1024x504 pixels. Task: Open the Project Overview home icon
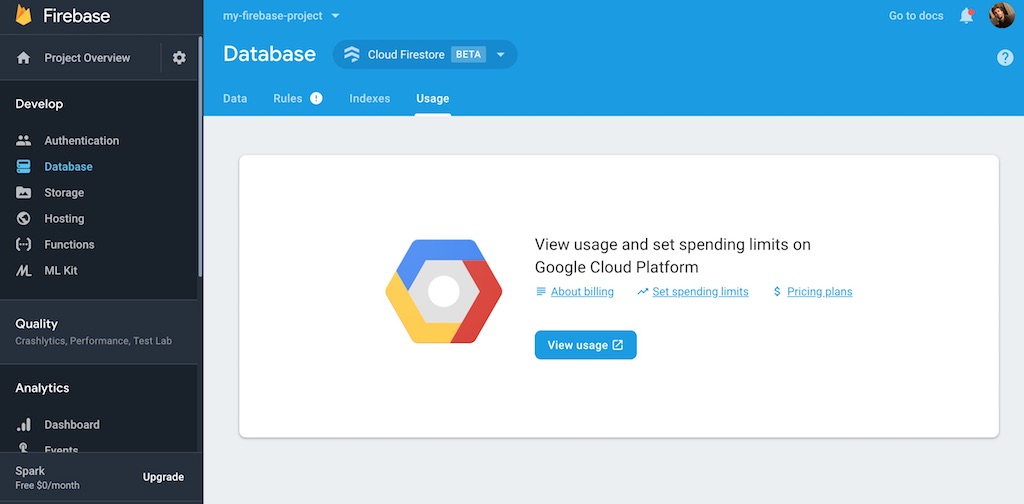24,58
